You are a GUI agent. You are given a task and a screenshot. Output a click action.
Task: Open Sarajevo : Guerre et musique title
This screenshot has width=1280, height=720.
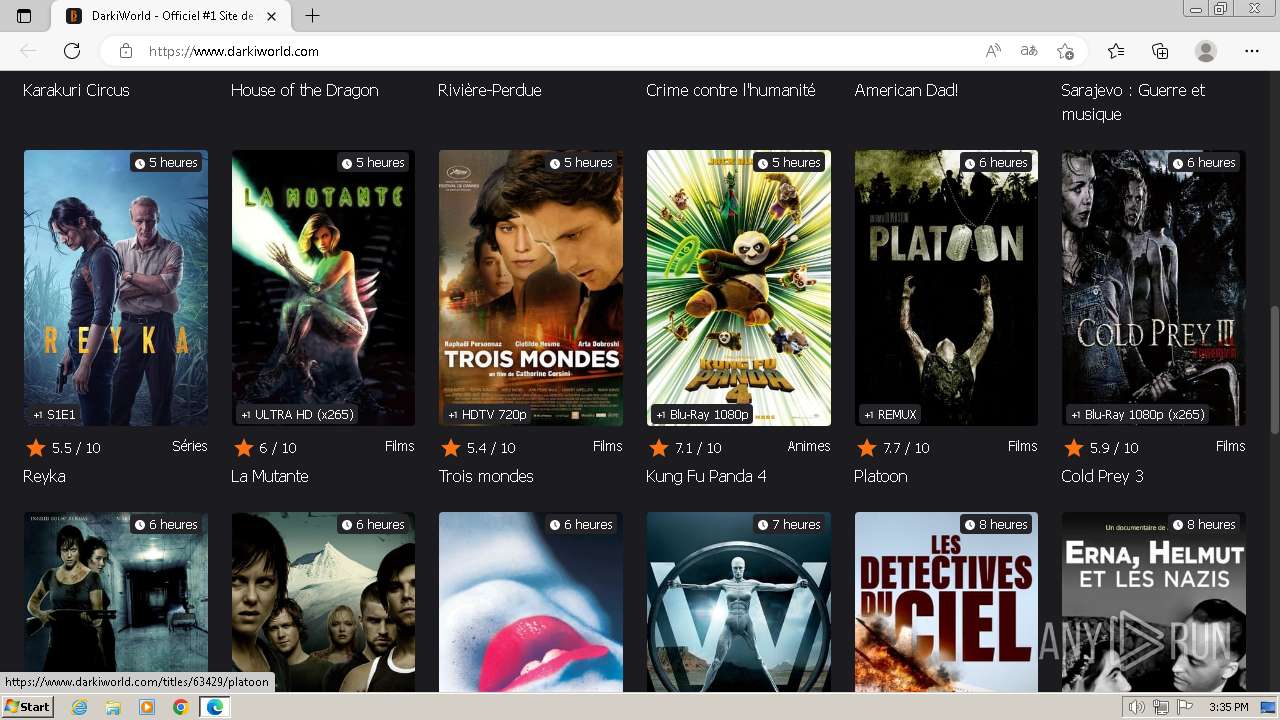(1133, 102)
